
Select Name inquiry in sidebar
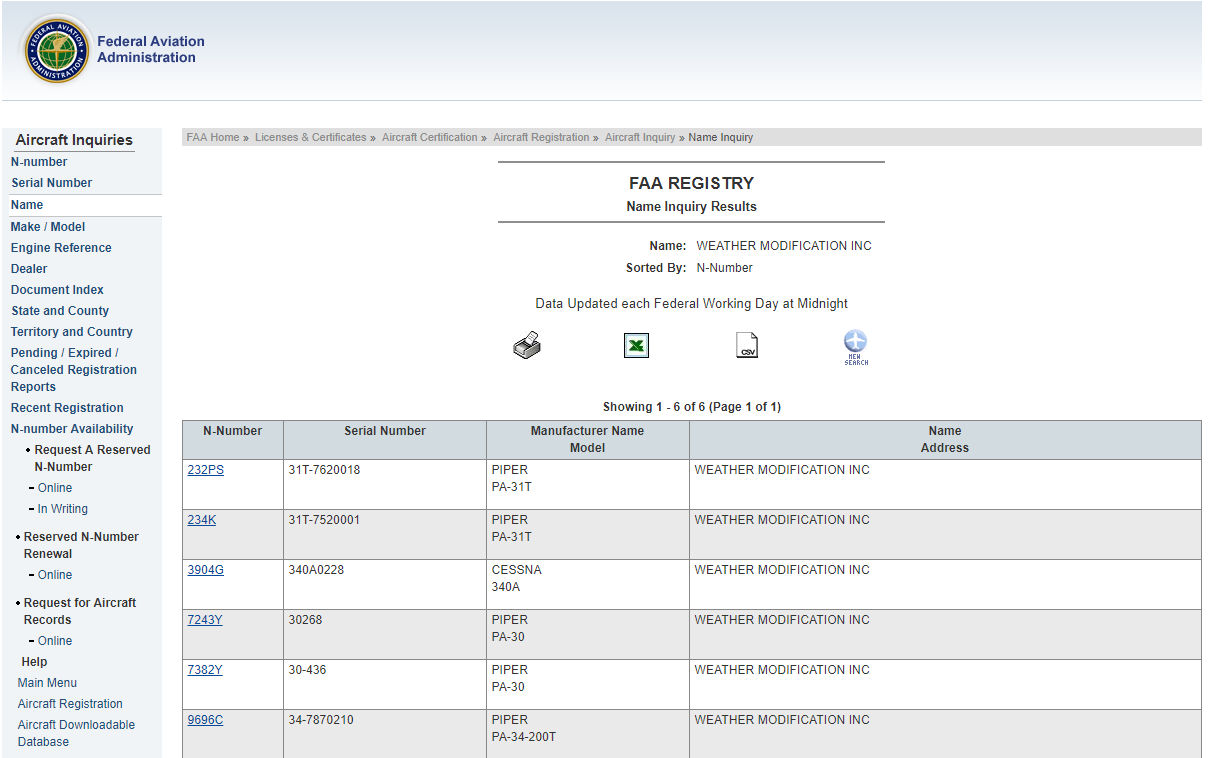coord(27,205)
